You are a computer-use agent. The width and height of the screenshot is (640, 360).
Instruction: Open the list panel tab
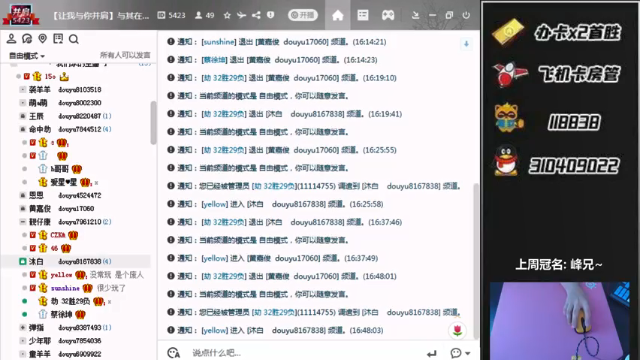(x=363, y=16)
